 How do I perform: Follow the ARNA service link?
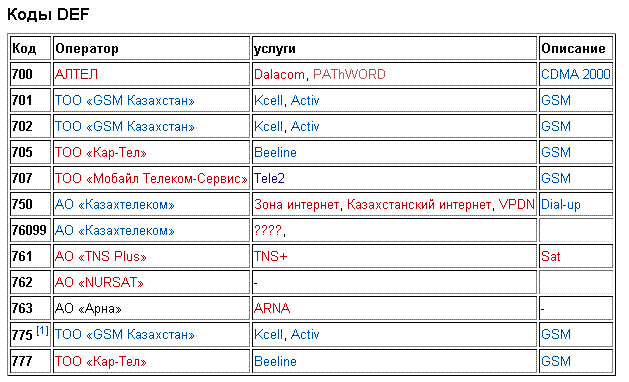point(272,309)
